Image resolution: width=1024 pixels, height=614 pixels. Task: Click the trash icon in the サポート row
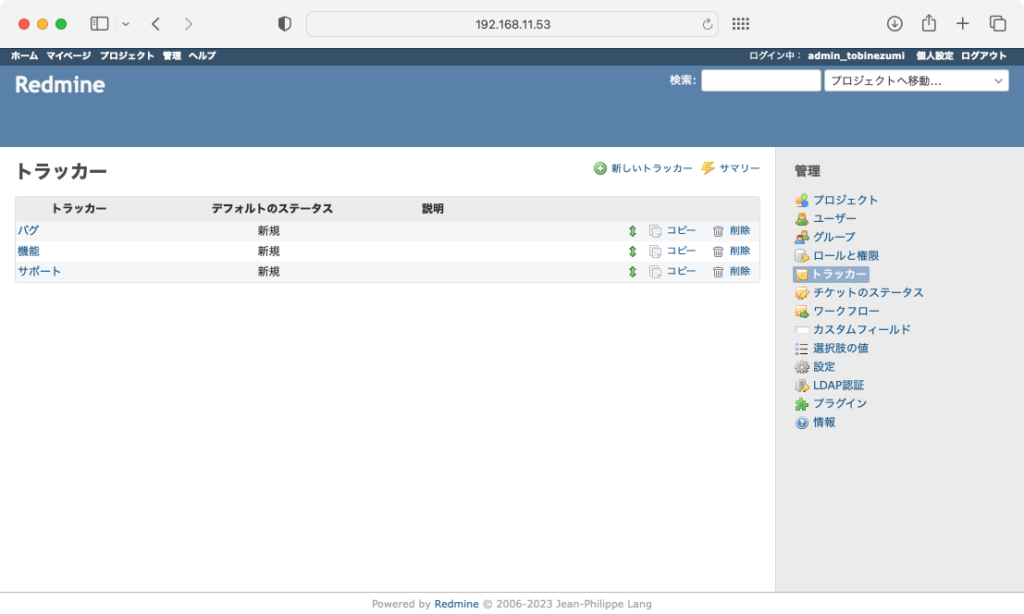point(718,271)
